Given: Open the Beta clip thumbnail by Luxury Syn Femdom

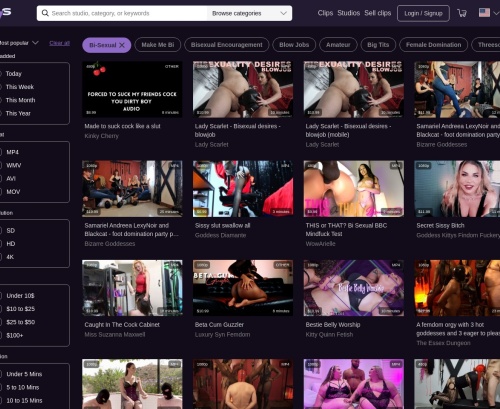Looking at the screenshot, I should 243,288.
